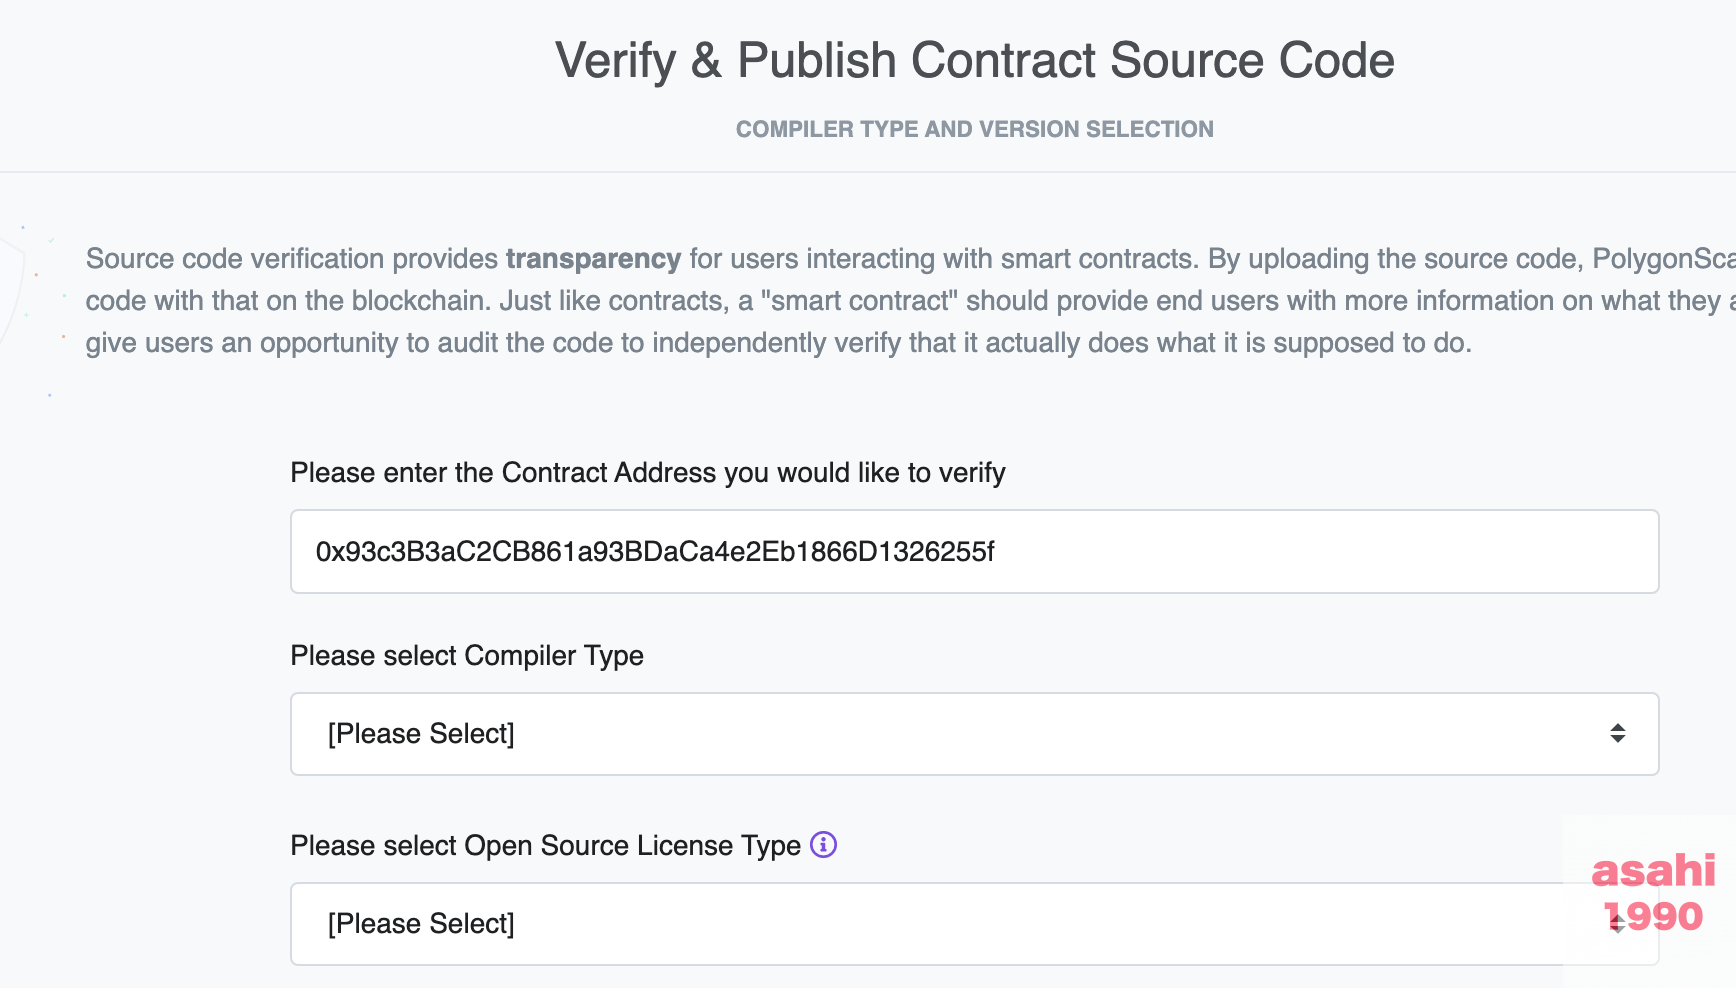Click the bold word transparency
Screen dimensions: 1736x988
pos(593,259)
